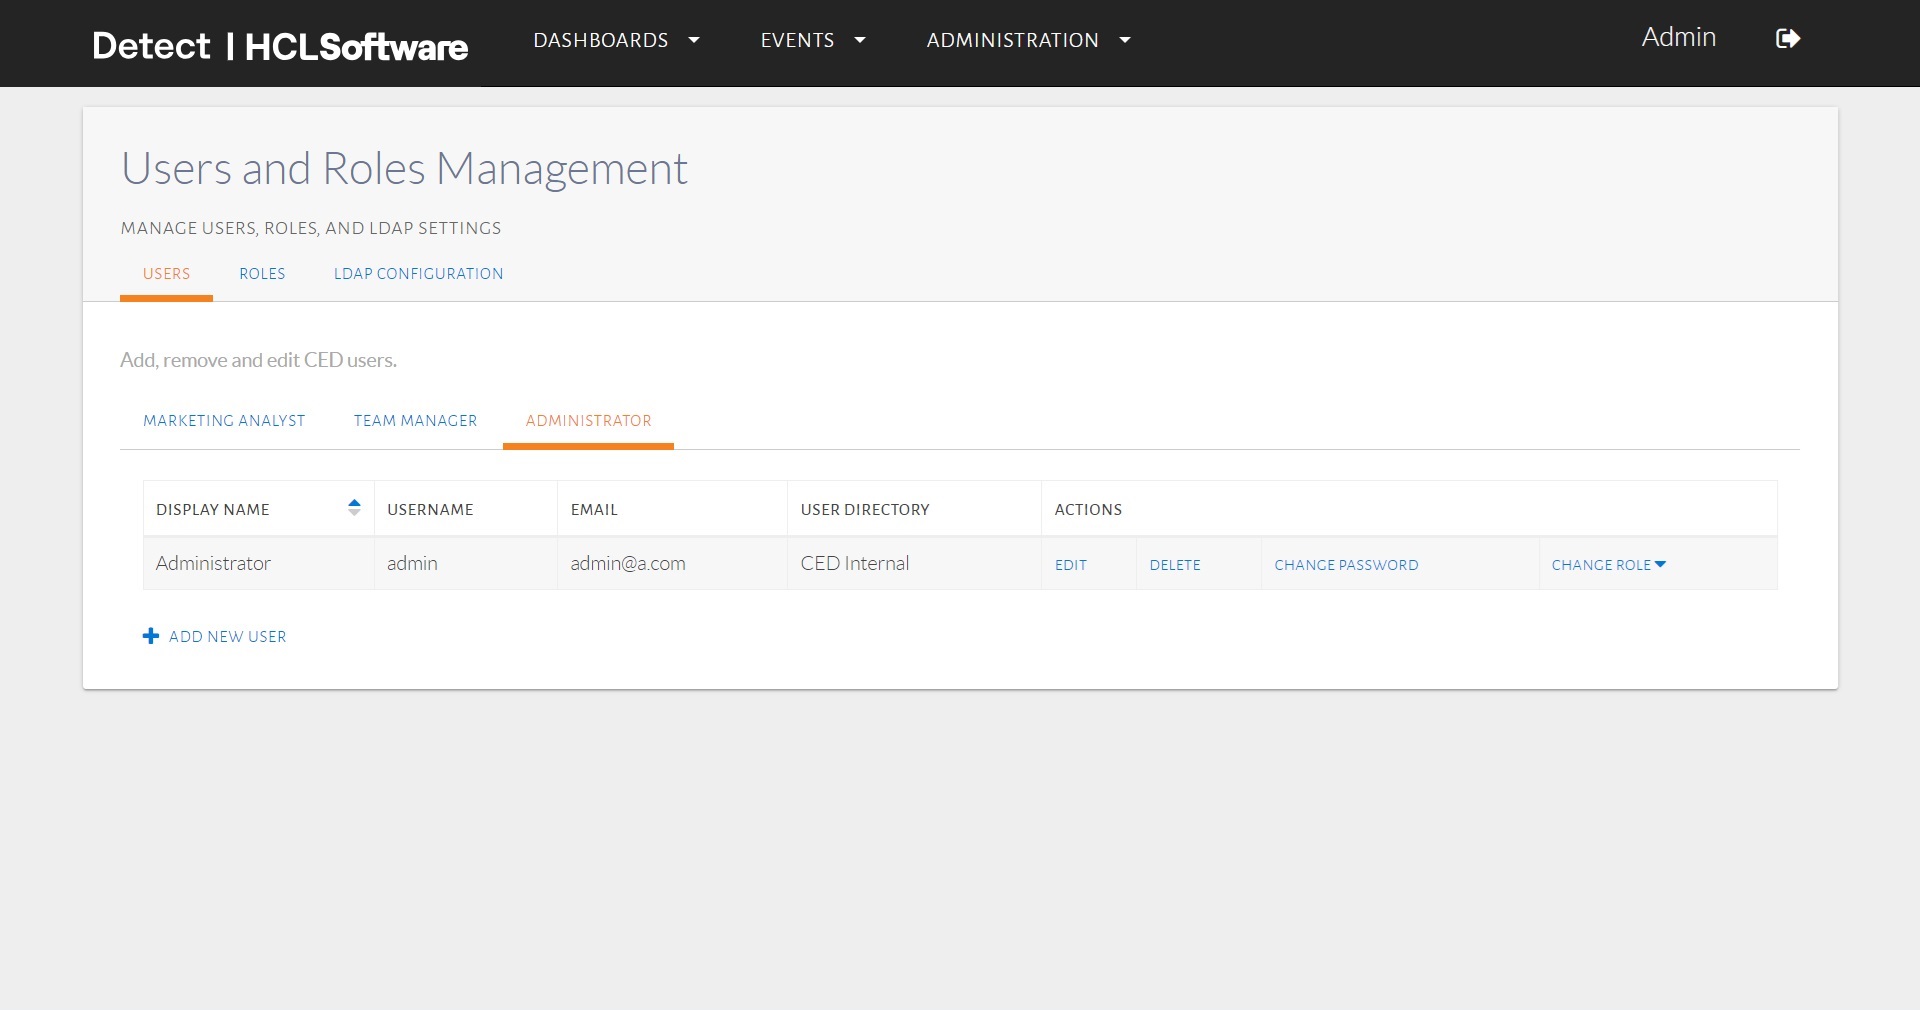Open the Dashboards dropdown menu
1920x1010 pixels.
616,40
